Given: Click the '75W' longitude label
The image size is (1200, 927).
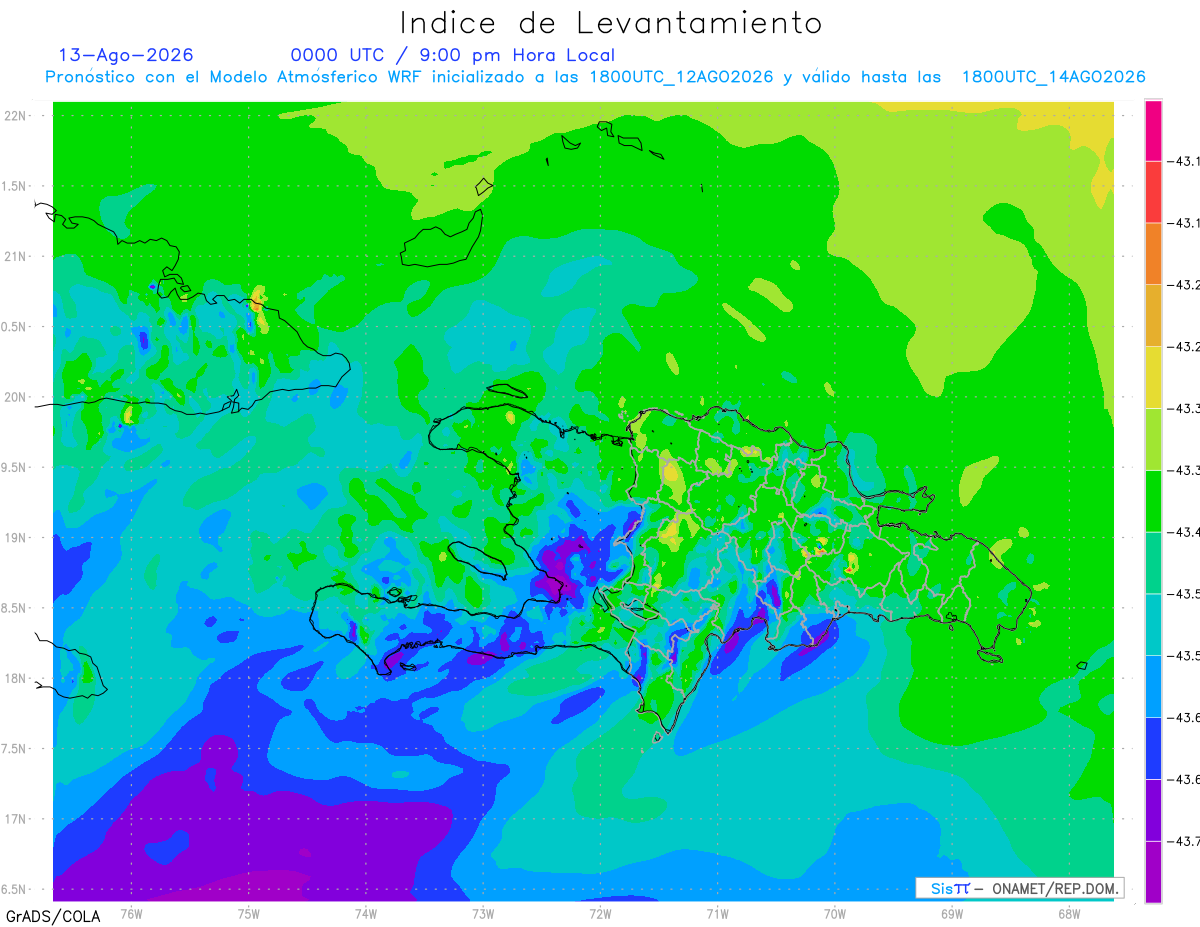Looking at the screenshot, I should pyautogui.click(x=249, y=913).
